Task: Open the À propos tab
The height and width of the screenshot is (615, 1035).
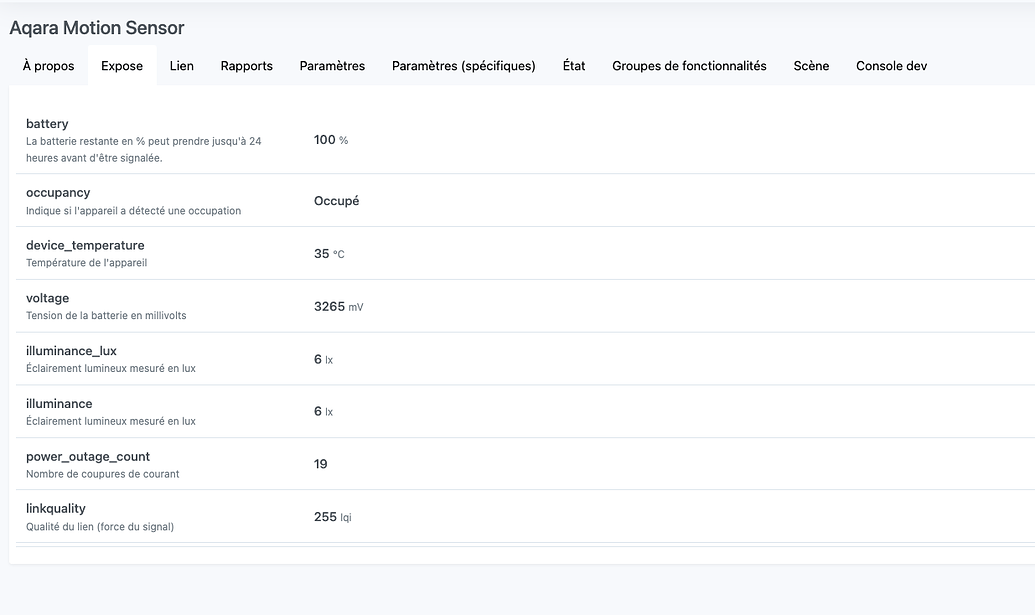Action: [48, 66]
